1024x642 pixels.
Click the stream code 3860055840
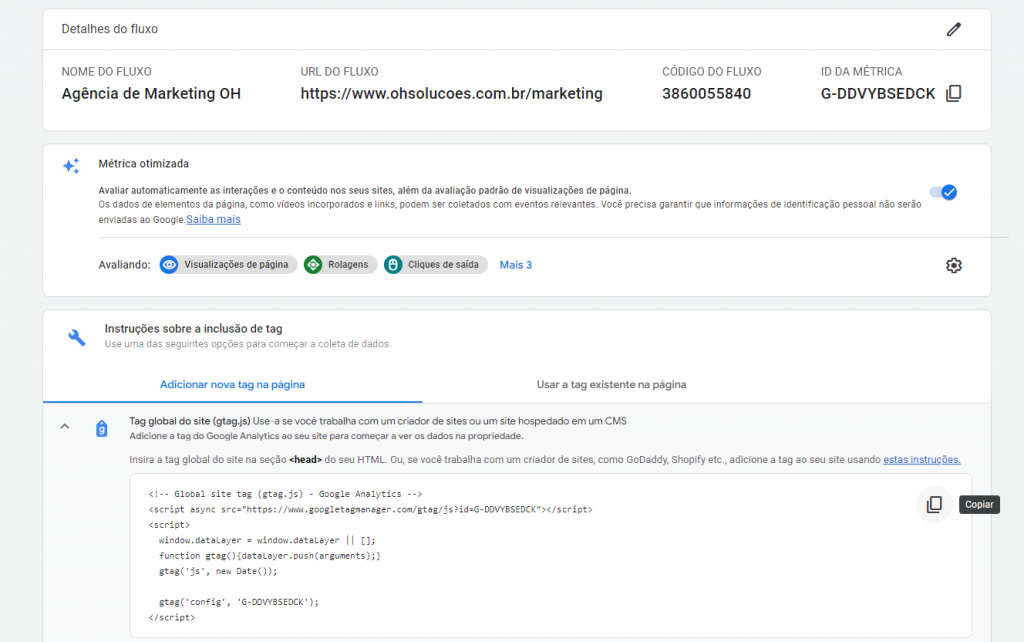tap(707, 94)
